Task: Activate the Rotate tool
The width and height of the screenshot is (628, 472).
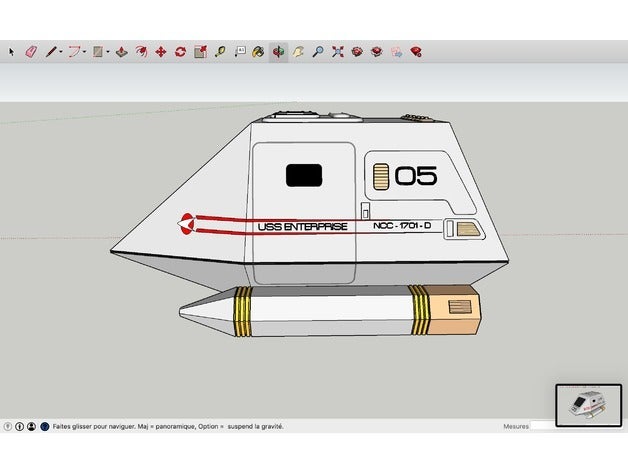Action: pos(181,52)
